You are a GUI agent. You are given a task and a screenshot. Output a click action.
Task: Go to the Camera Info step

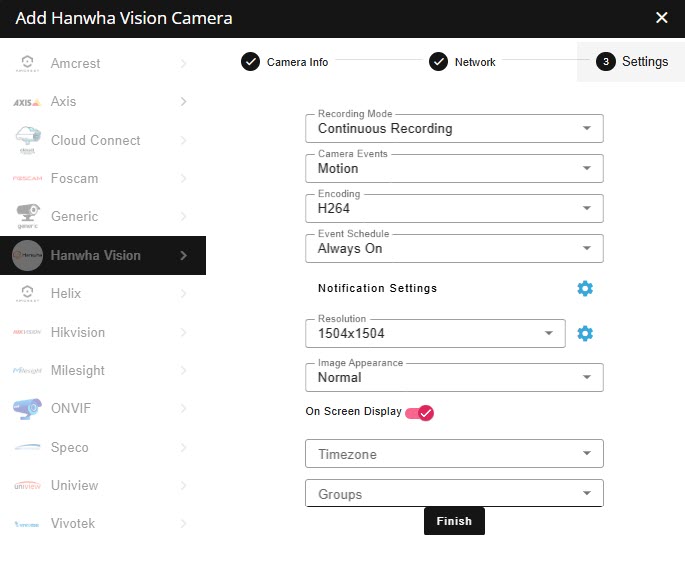285,62
